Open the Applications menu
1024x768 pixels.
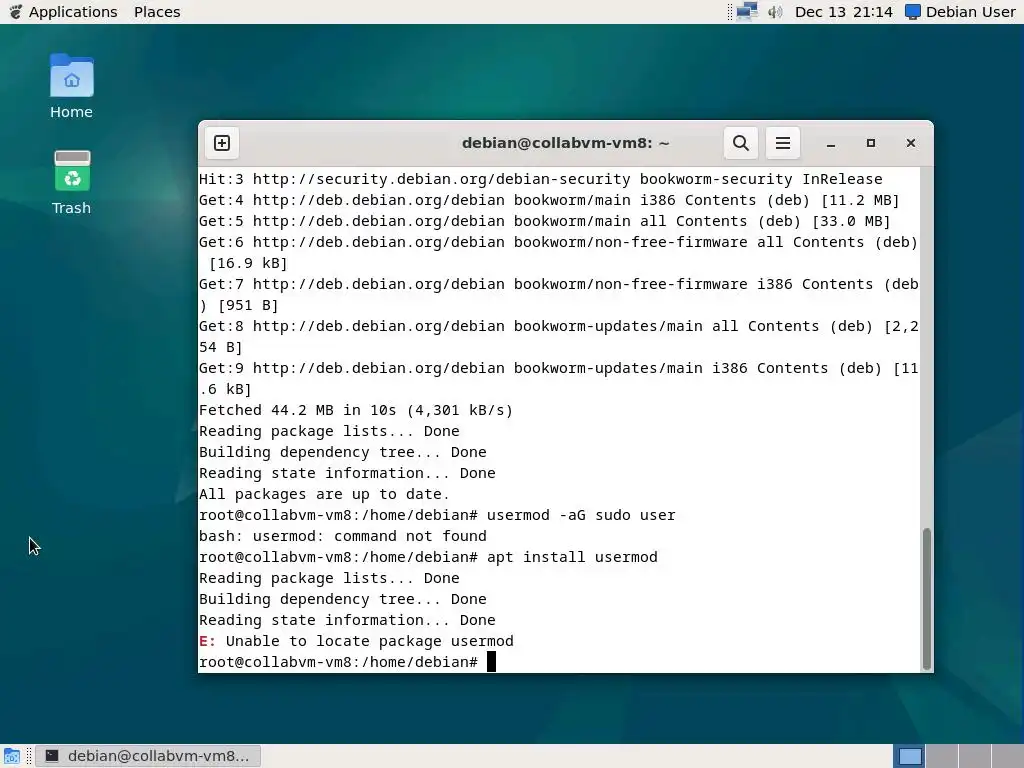coord(73,12)
